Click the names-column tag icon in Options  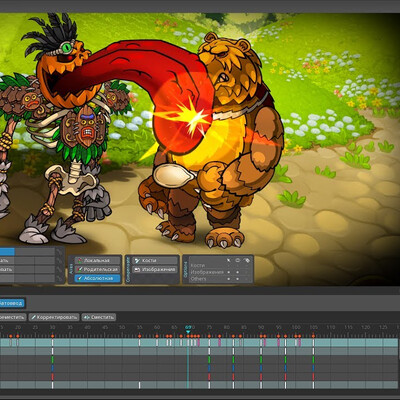(x=246, y=260)
